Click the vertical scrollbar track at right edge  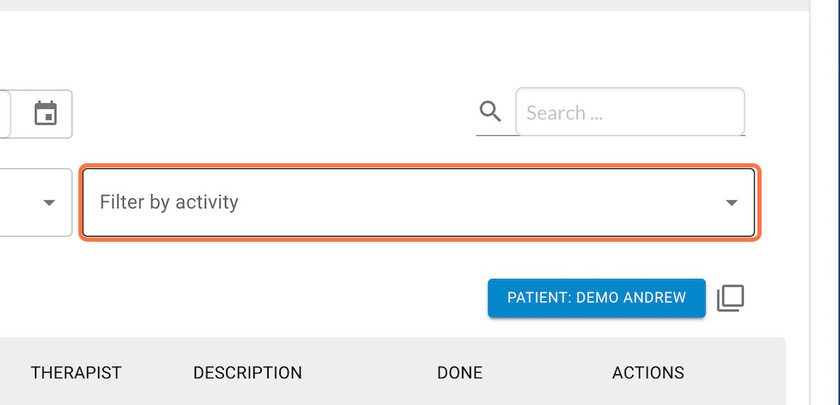[x=825, y=202]
